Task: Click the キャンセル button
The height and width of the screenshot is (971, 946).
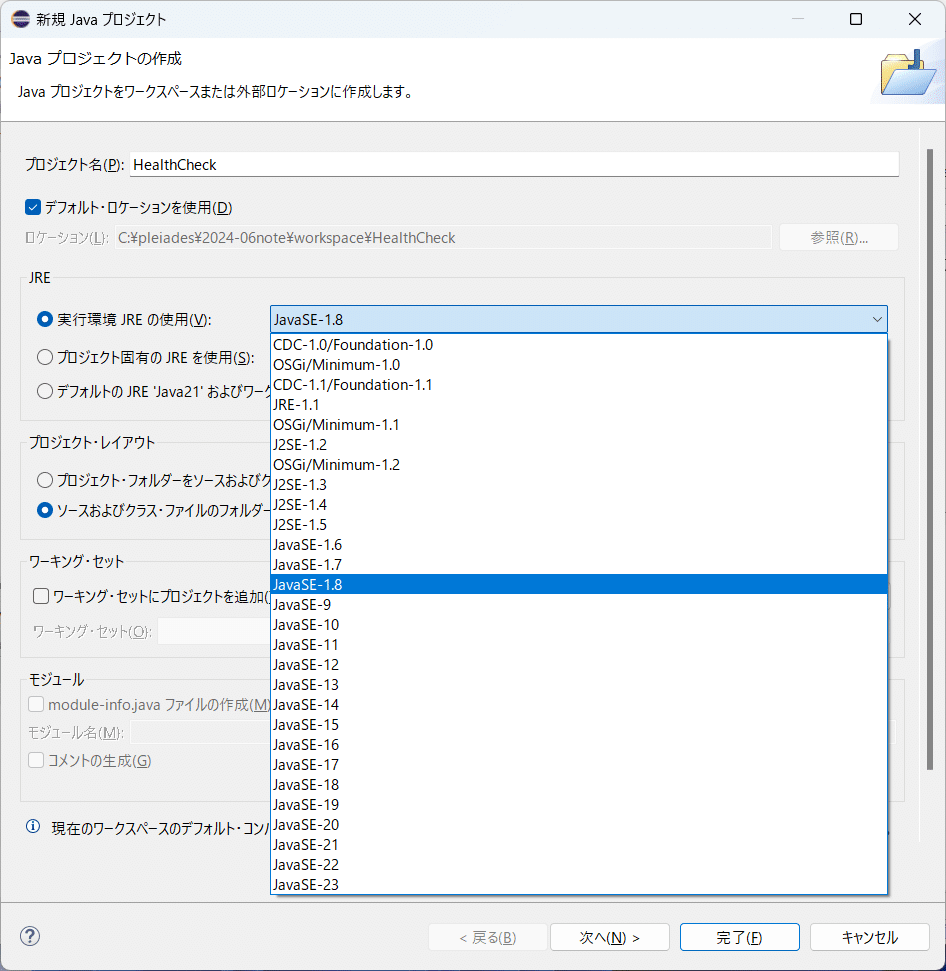Action: coord(869,937)
